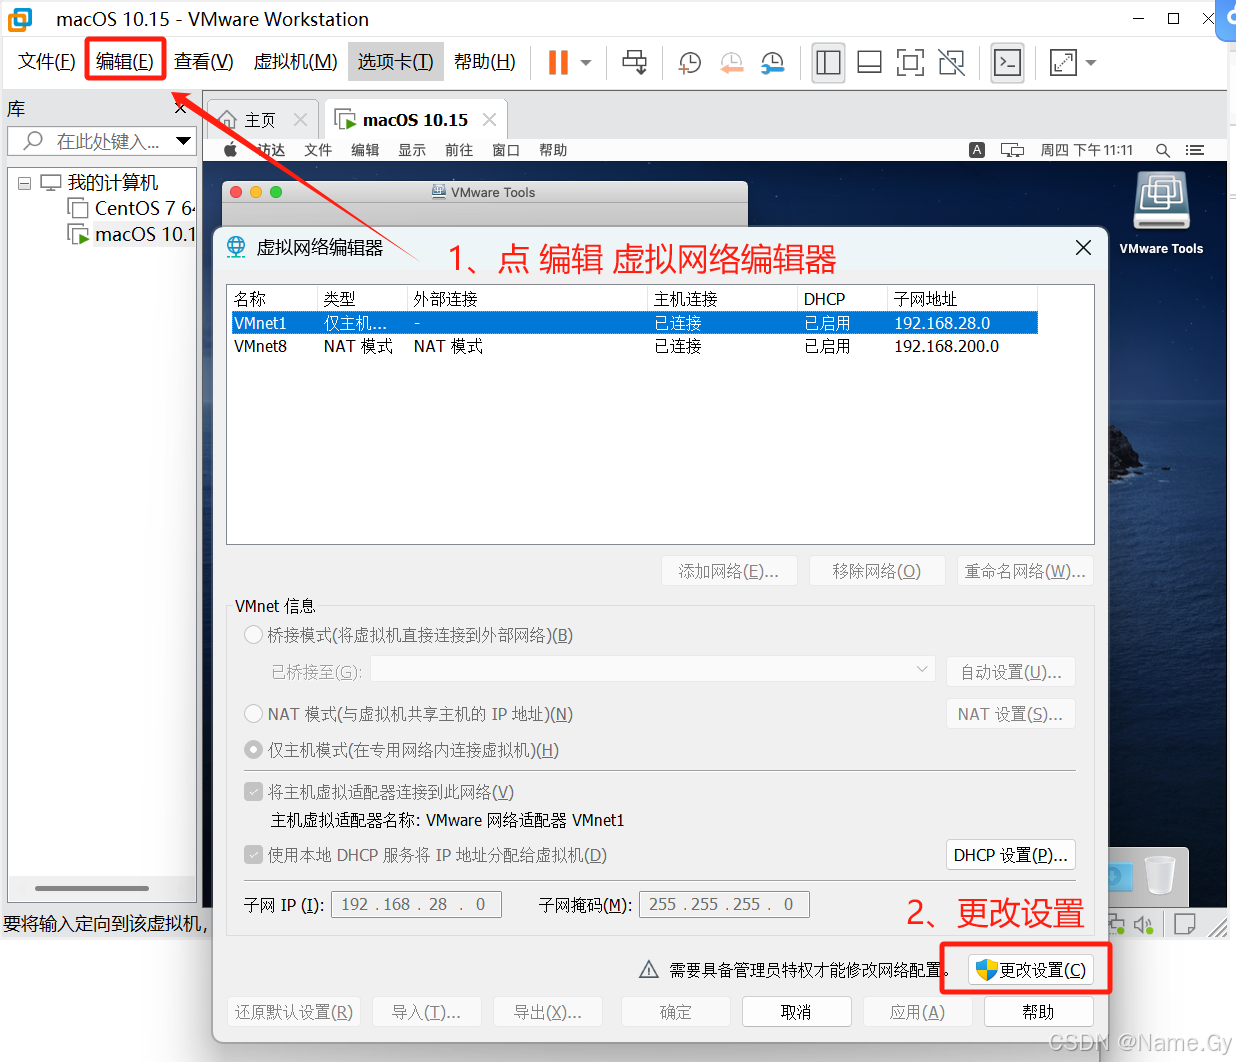Enter full screen mode icon
The height and width of the screenshot is (1062, 1236).
[x=910, y=62]
